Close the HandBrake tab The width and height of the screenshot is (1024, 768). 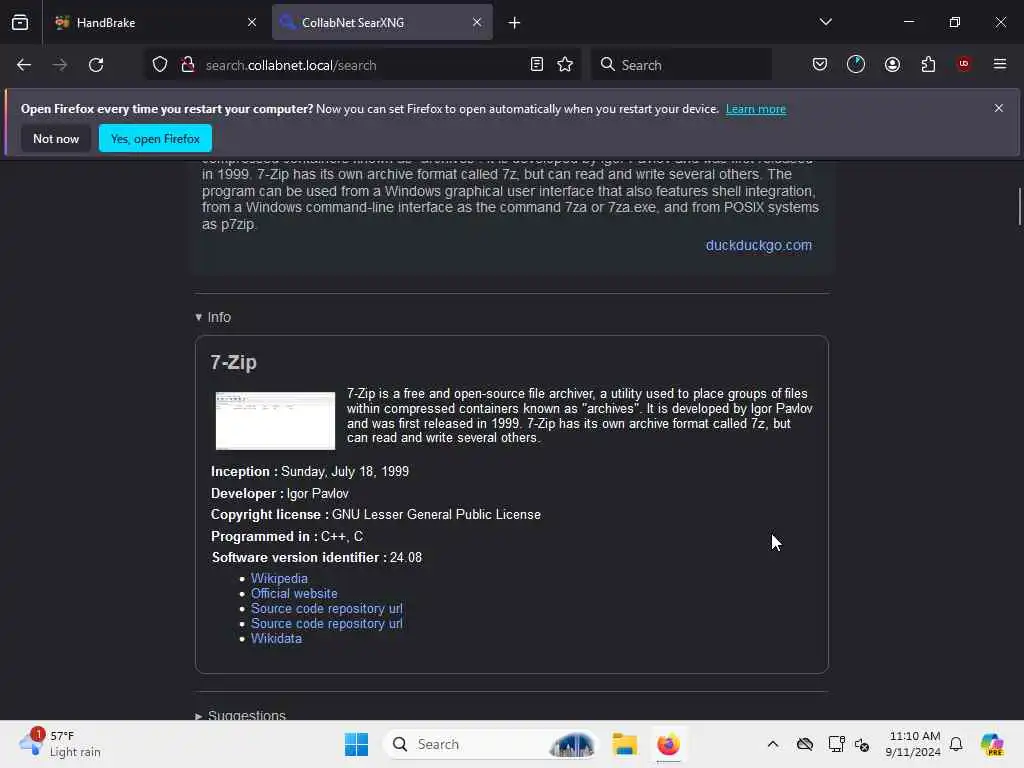pyautogui.click(x=252, y=22)
